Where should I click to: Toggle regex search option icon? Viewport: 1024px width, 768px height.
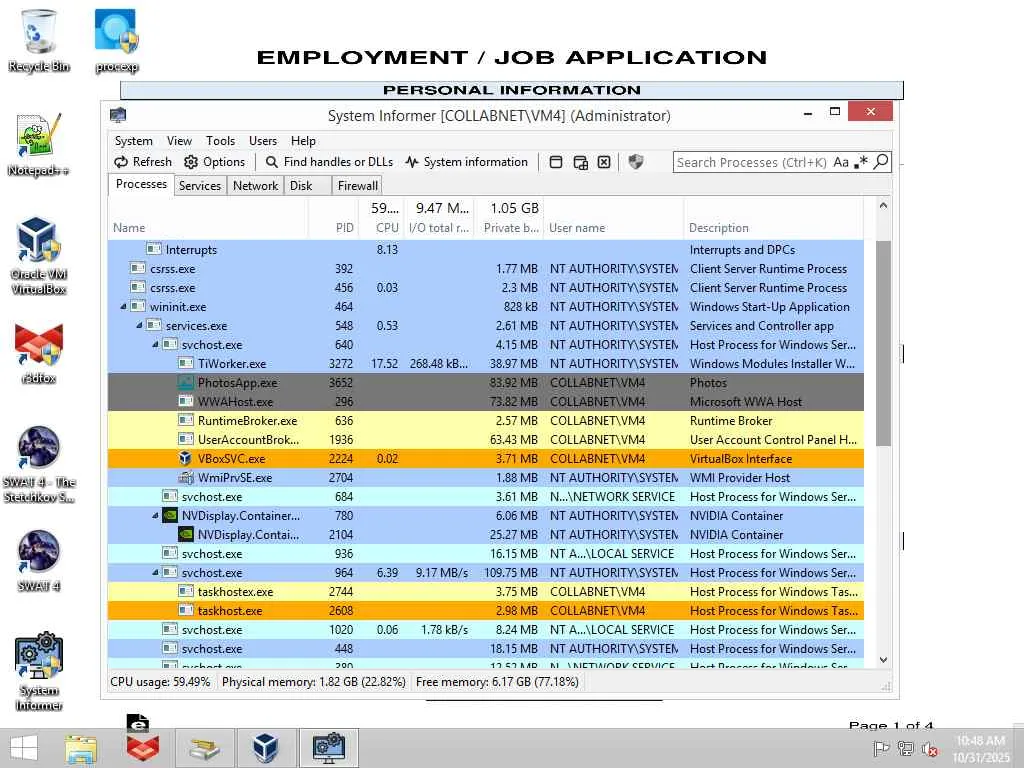pyautogui.click(x=861, y=161)
